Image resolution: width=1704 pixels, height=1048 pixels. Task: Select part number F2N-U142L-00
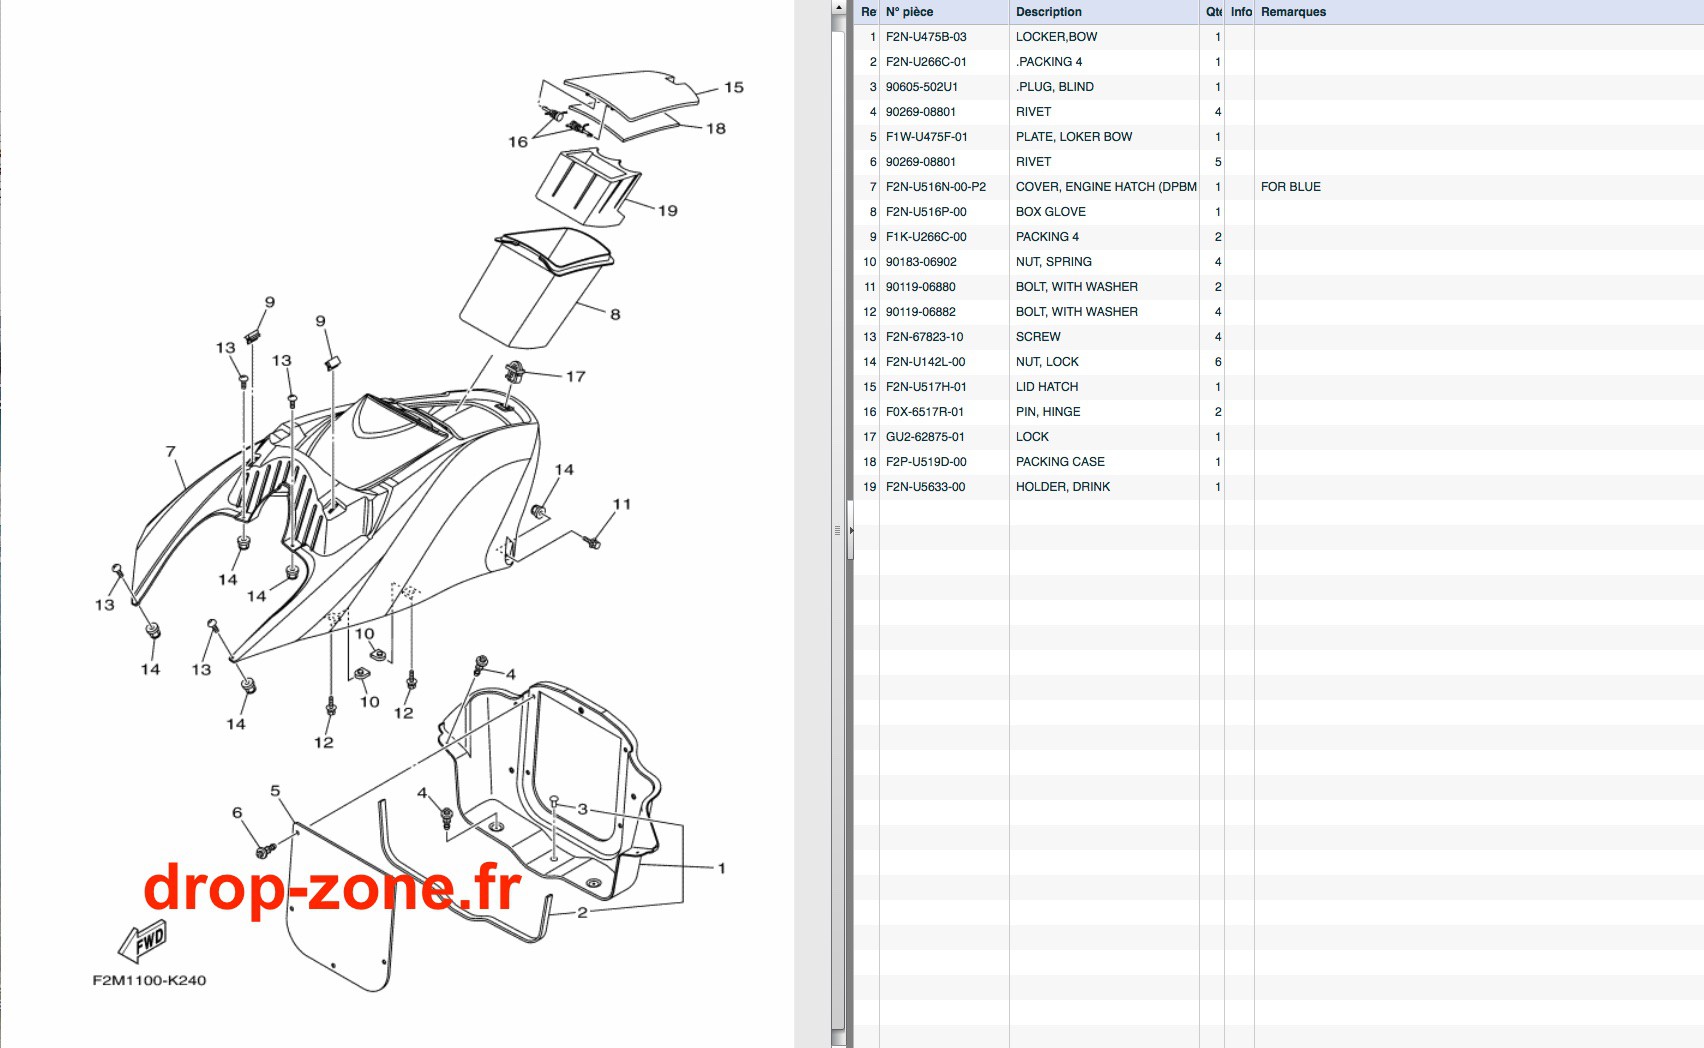point(925,362)
